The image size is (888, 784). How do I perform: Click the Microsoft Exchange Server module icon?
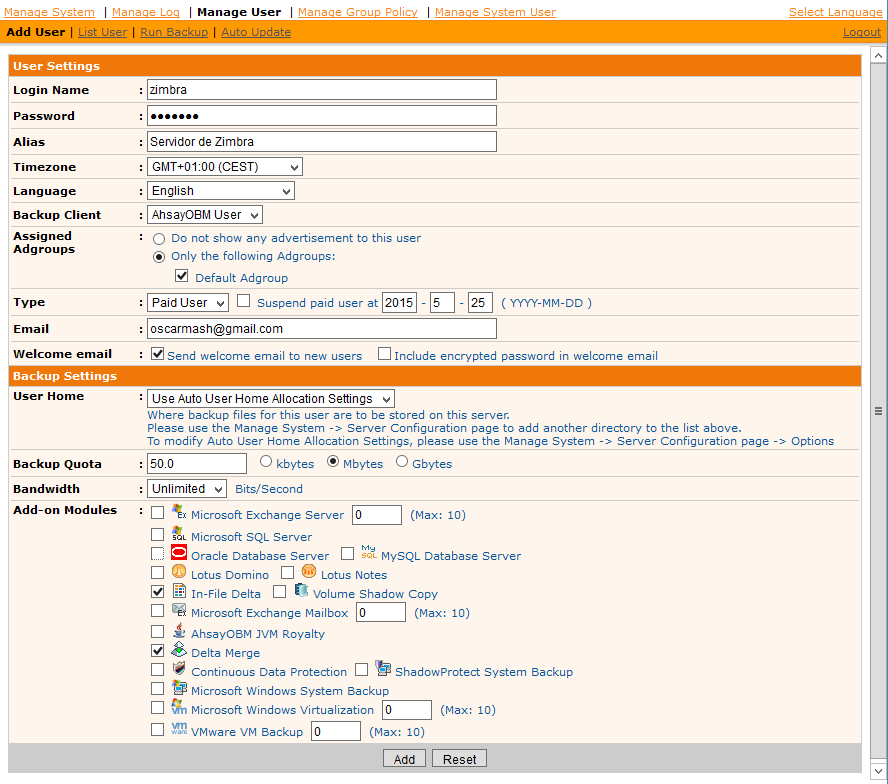click(x=179, y=512)
